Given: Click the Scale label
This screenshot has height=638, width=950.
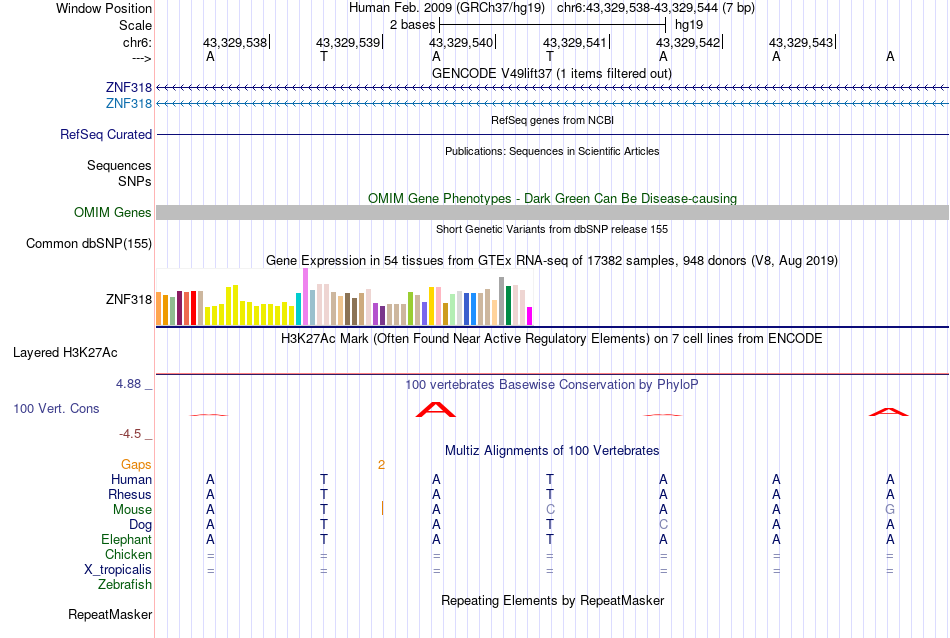Looking at the screenshot, I should (x=135, y=25).
